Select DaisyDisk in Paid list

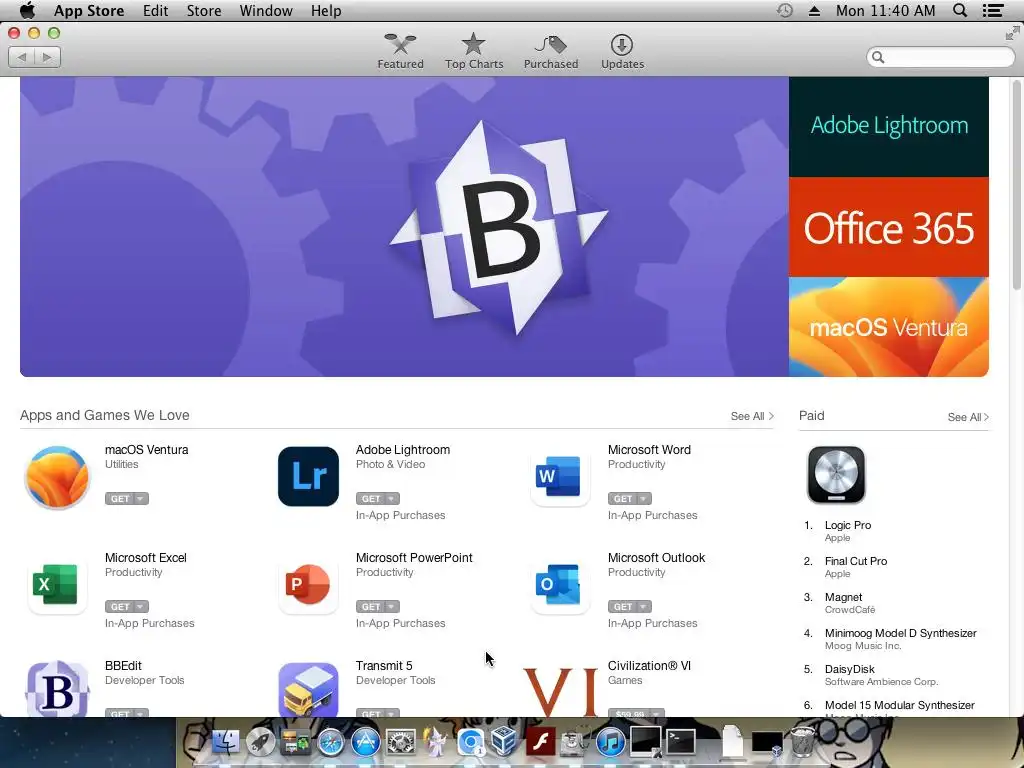pos(850,669)
